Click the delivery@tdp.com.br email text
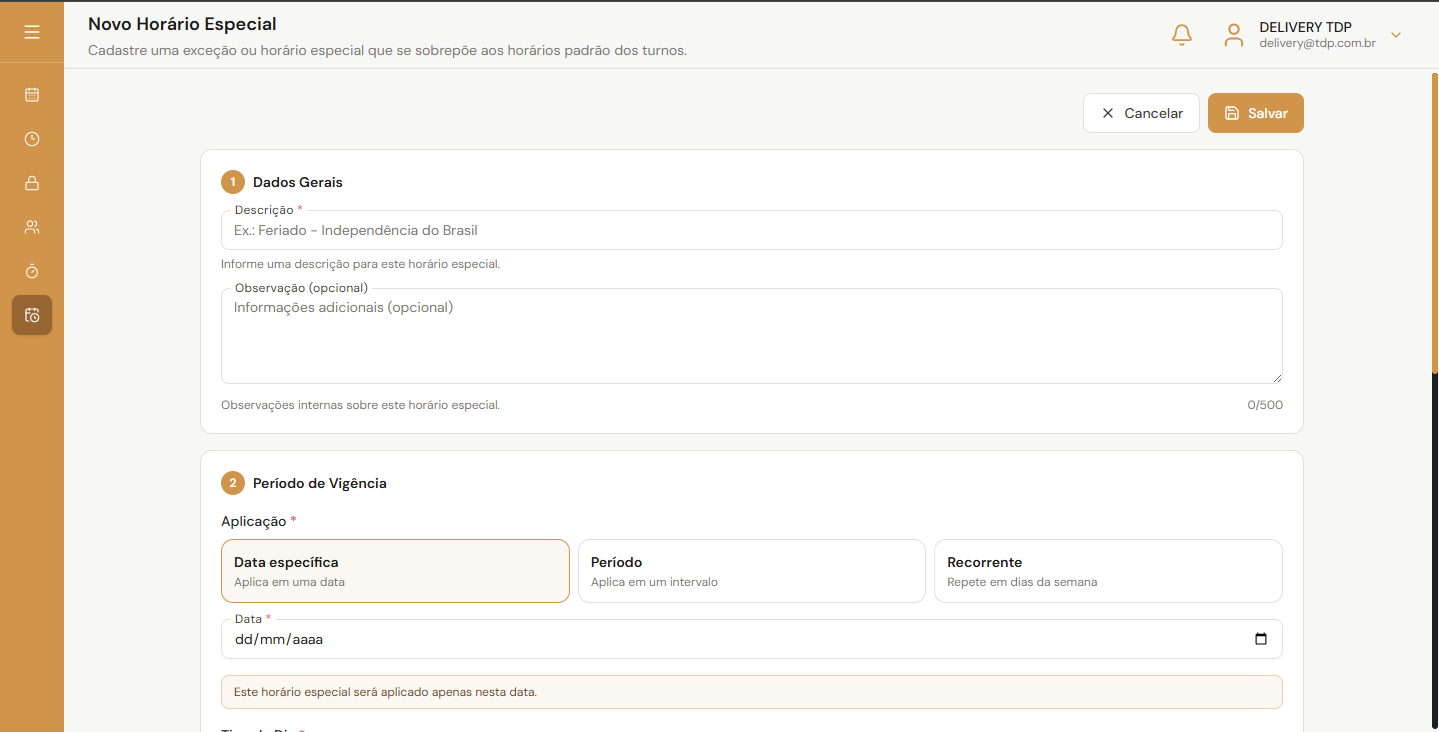The height and width of the screenshot is (732, 1439). 1317,43
